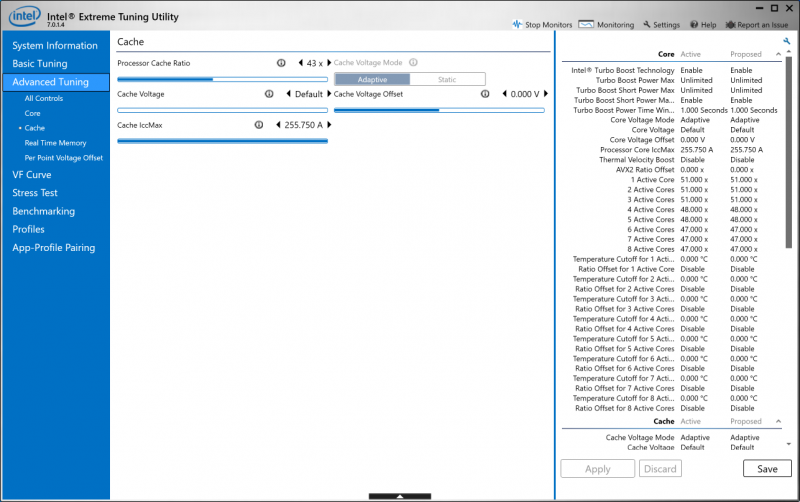This screenshot has height=502, width=800.
Task: Select Per Point Voltage Offset sub-item
Action: (64, 158)
